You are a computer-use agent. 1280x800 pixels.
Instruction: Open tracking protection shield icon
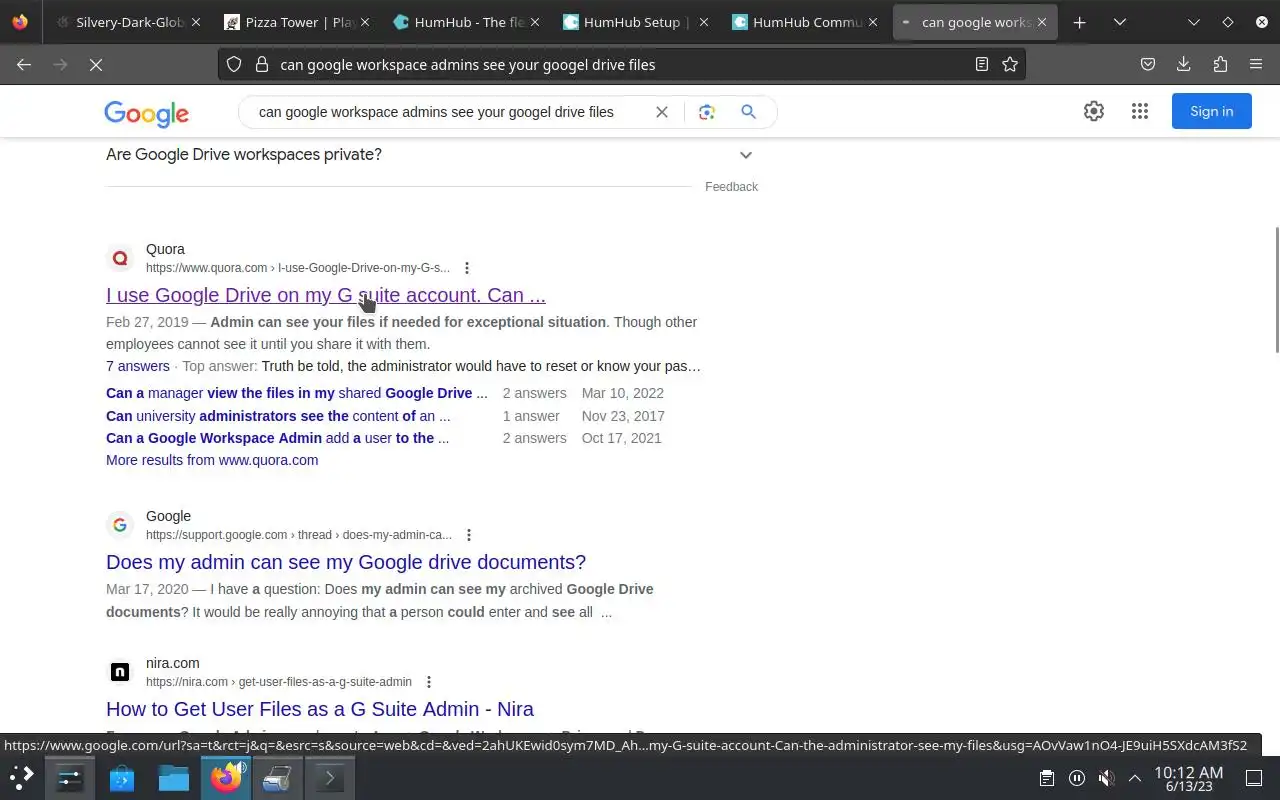(x=234, y=64)
